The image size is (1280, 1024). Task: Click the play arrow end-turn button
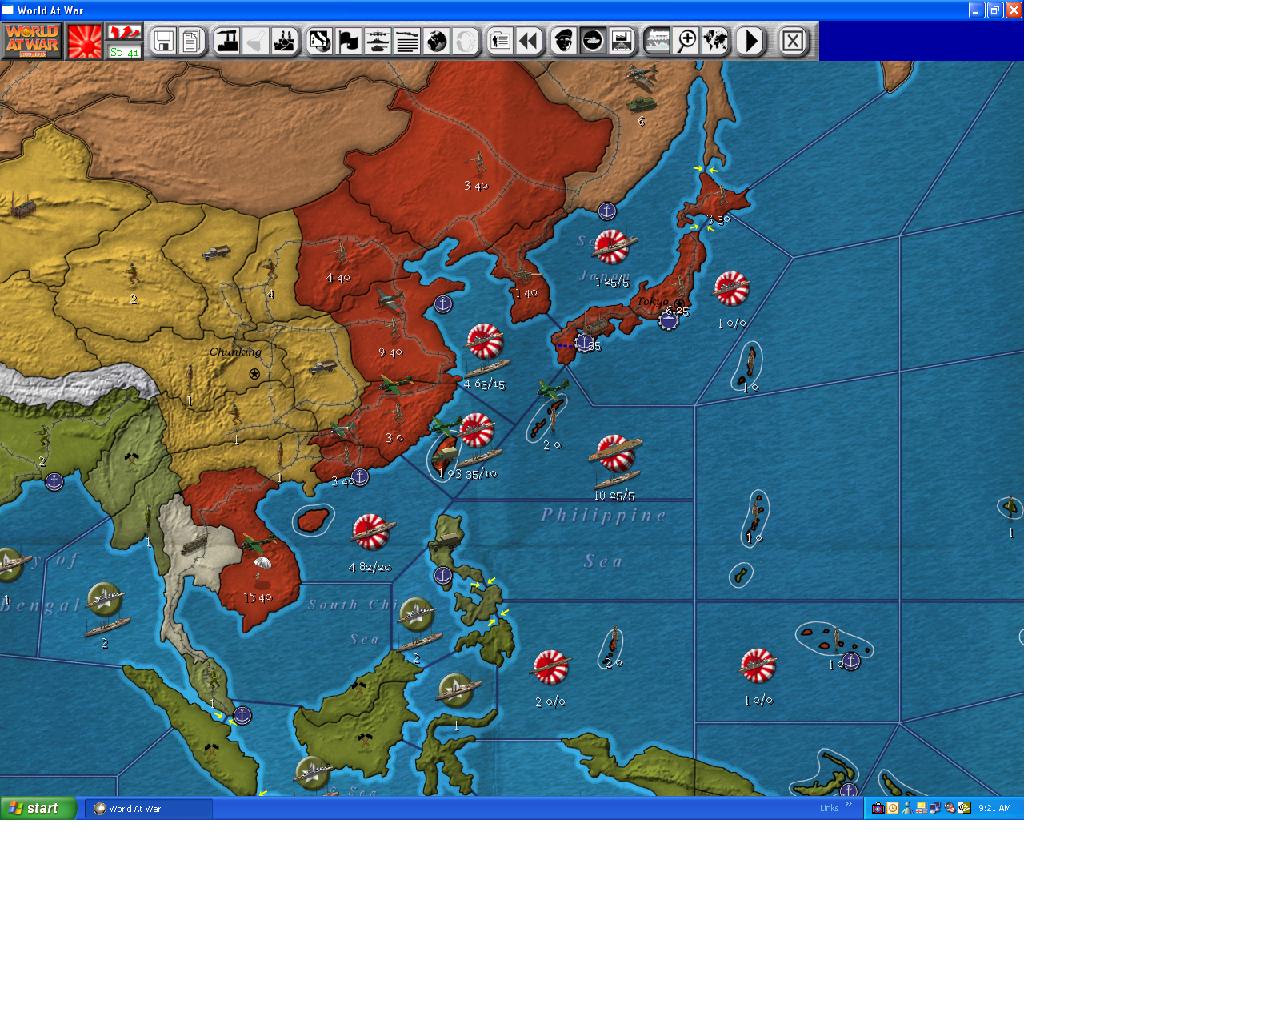(x=750, y=41)
